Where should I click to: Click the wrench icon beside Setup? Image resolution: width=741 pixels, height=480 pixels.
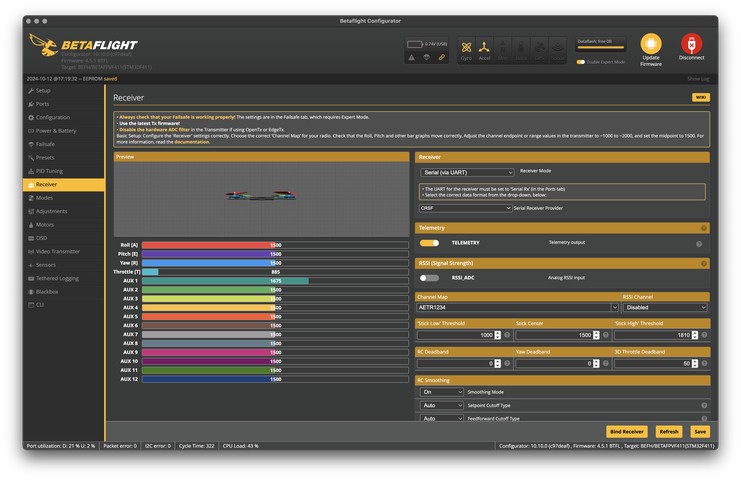pos(31,90)
